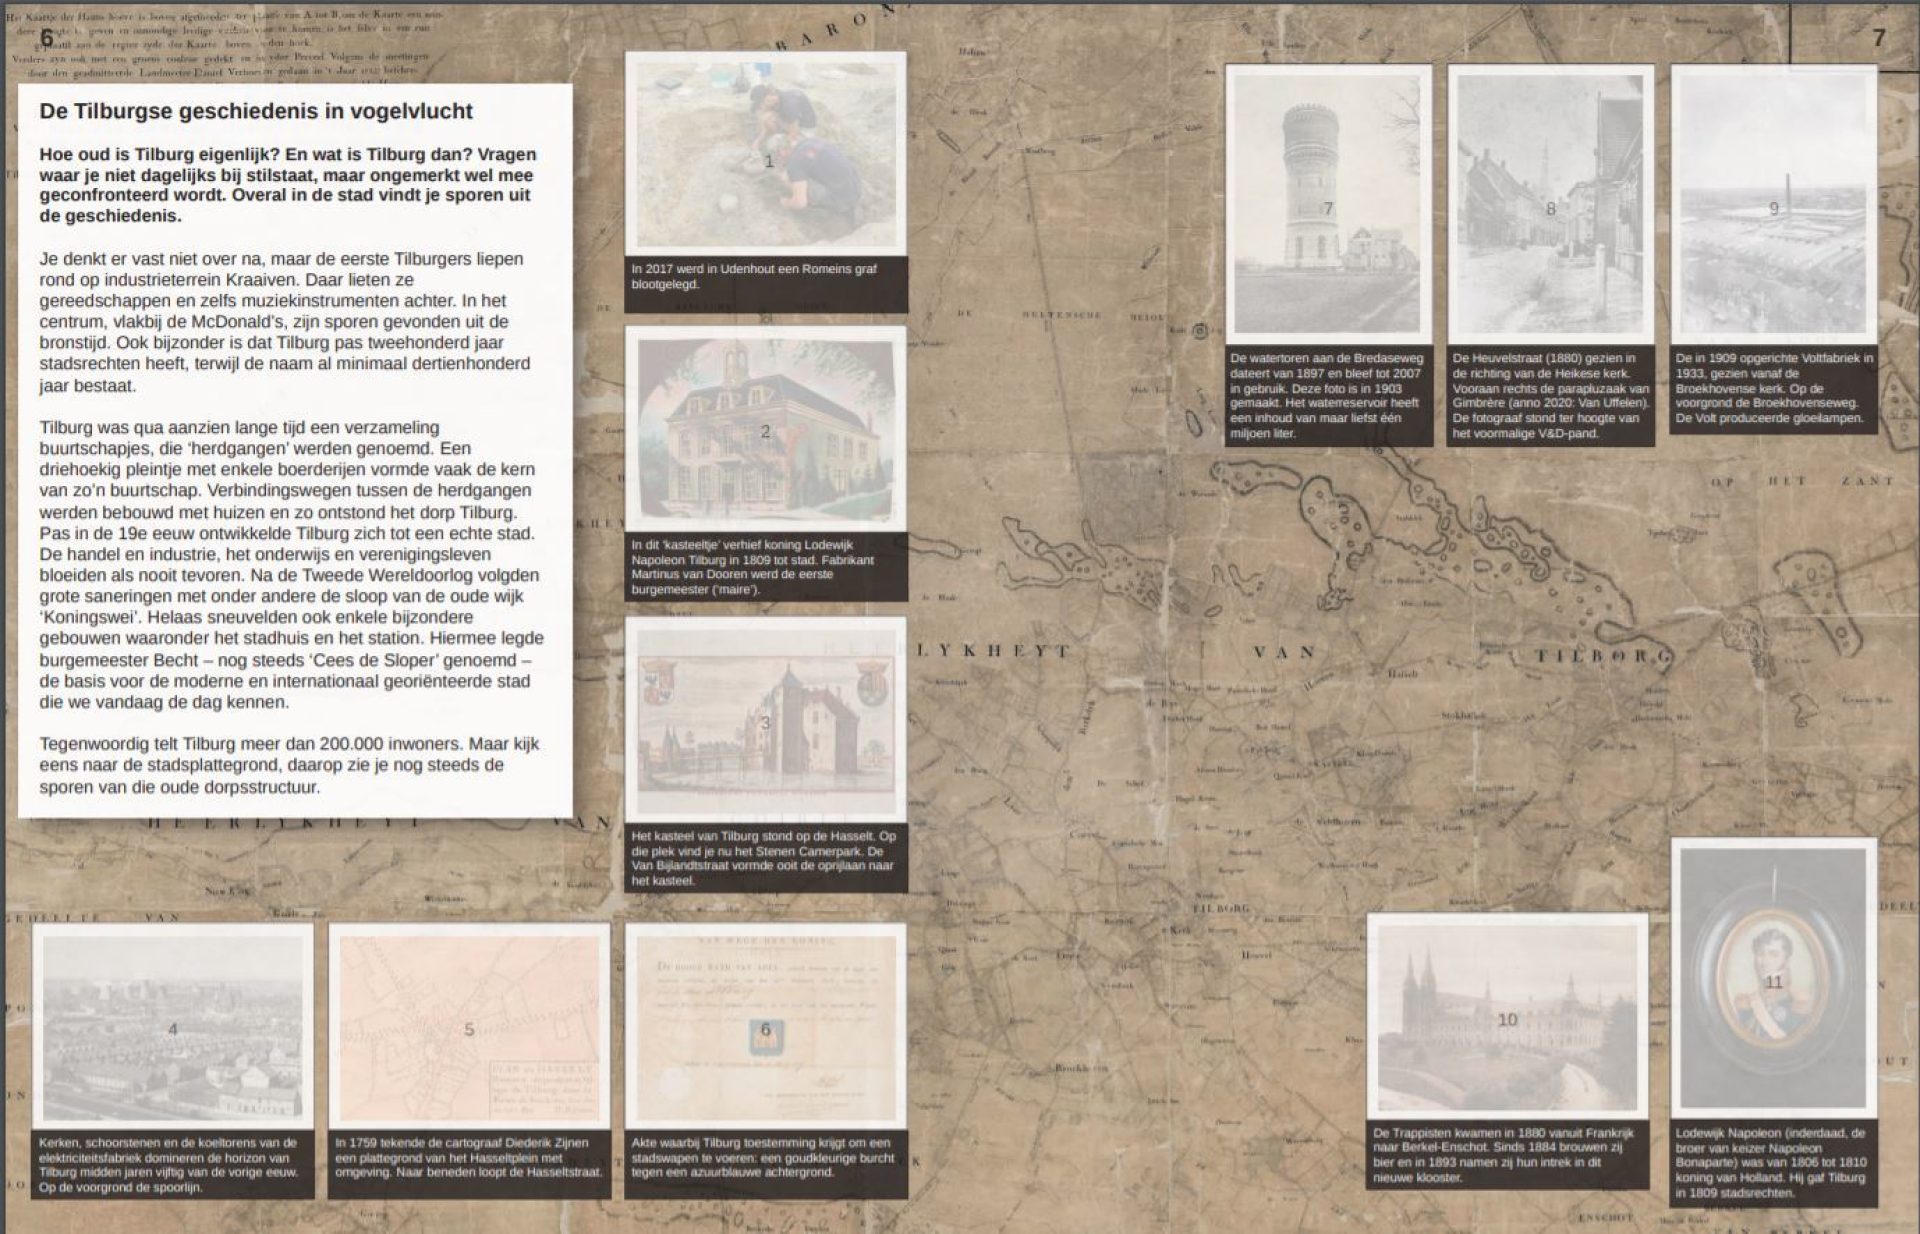Open thumbnail 10 of the Trappist monastery
Screen dimensions: 1920x1234
pos(1507,1016)
